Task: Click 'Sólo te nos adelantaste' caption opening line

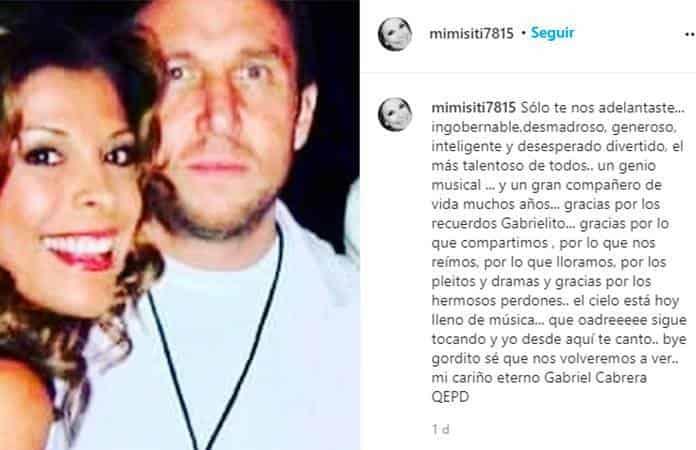Action: point(602,108)
